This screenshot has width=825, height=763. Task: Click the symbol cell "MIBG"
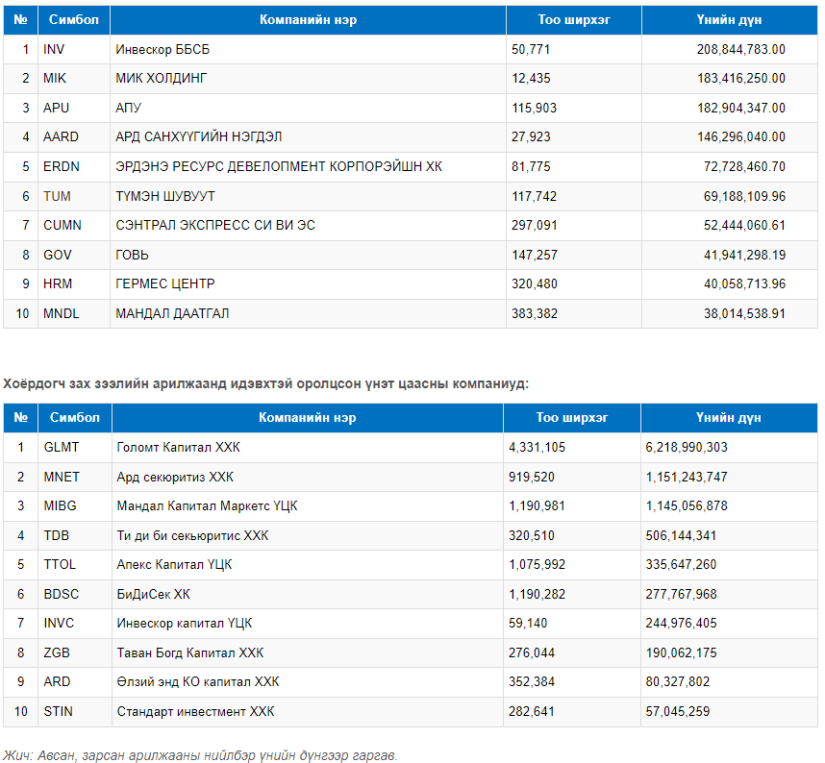click(x=60, y=506)
